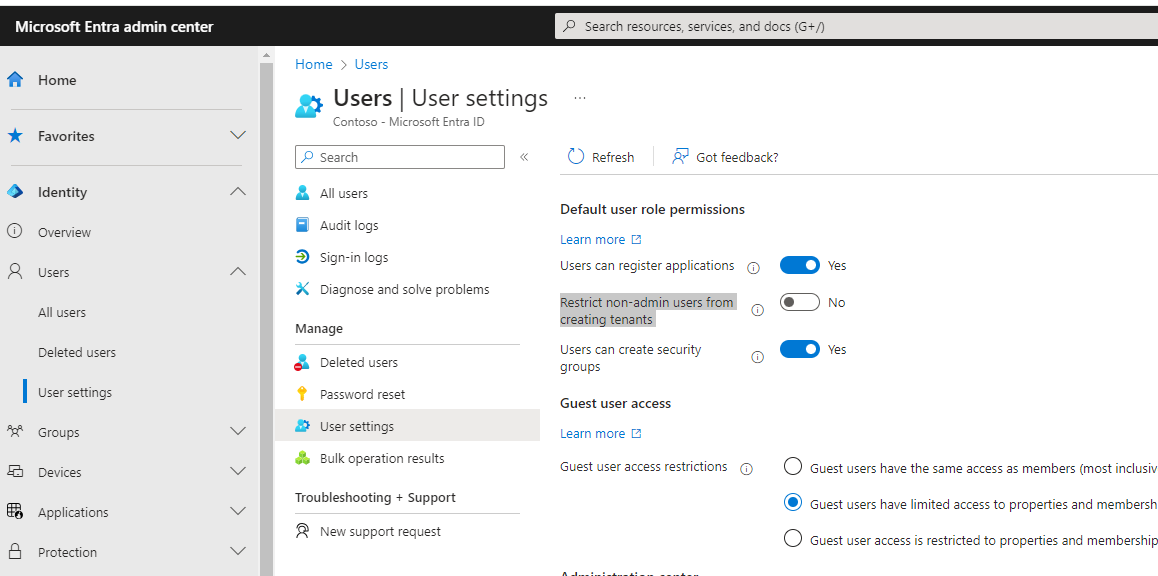Select Diagnose and solve problems
This screenshot has height=576, width=1158.
pyautogui.click(x=404, y=288)
